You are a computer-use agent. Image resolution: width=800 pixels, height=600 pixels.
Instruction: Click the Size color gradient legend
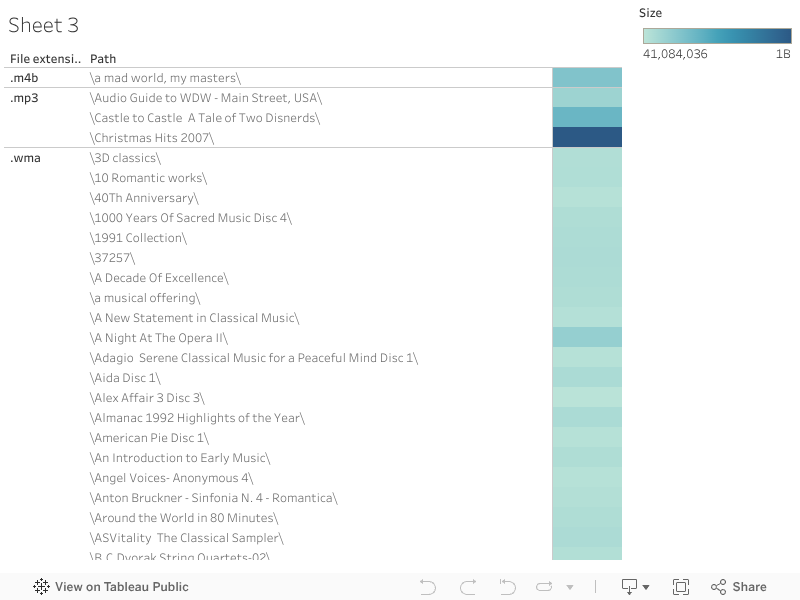pos(716,36)
